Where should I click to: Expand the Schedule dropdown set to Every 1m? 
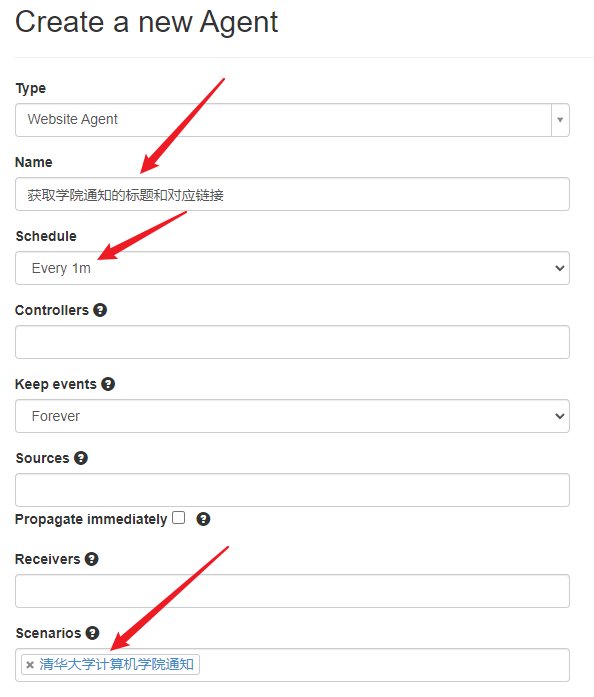coord(292,268)
